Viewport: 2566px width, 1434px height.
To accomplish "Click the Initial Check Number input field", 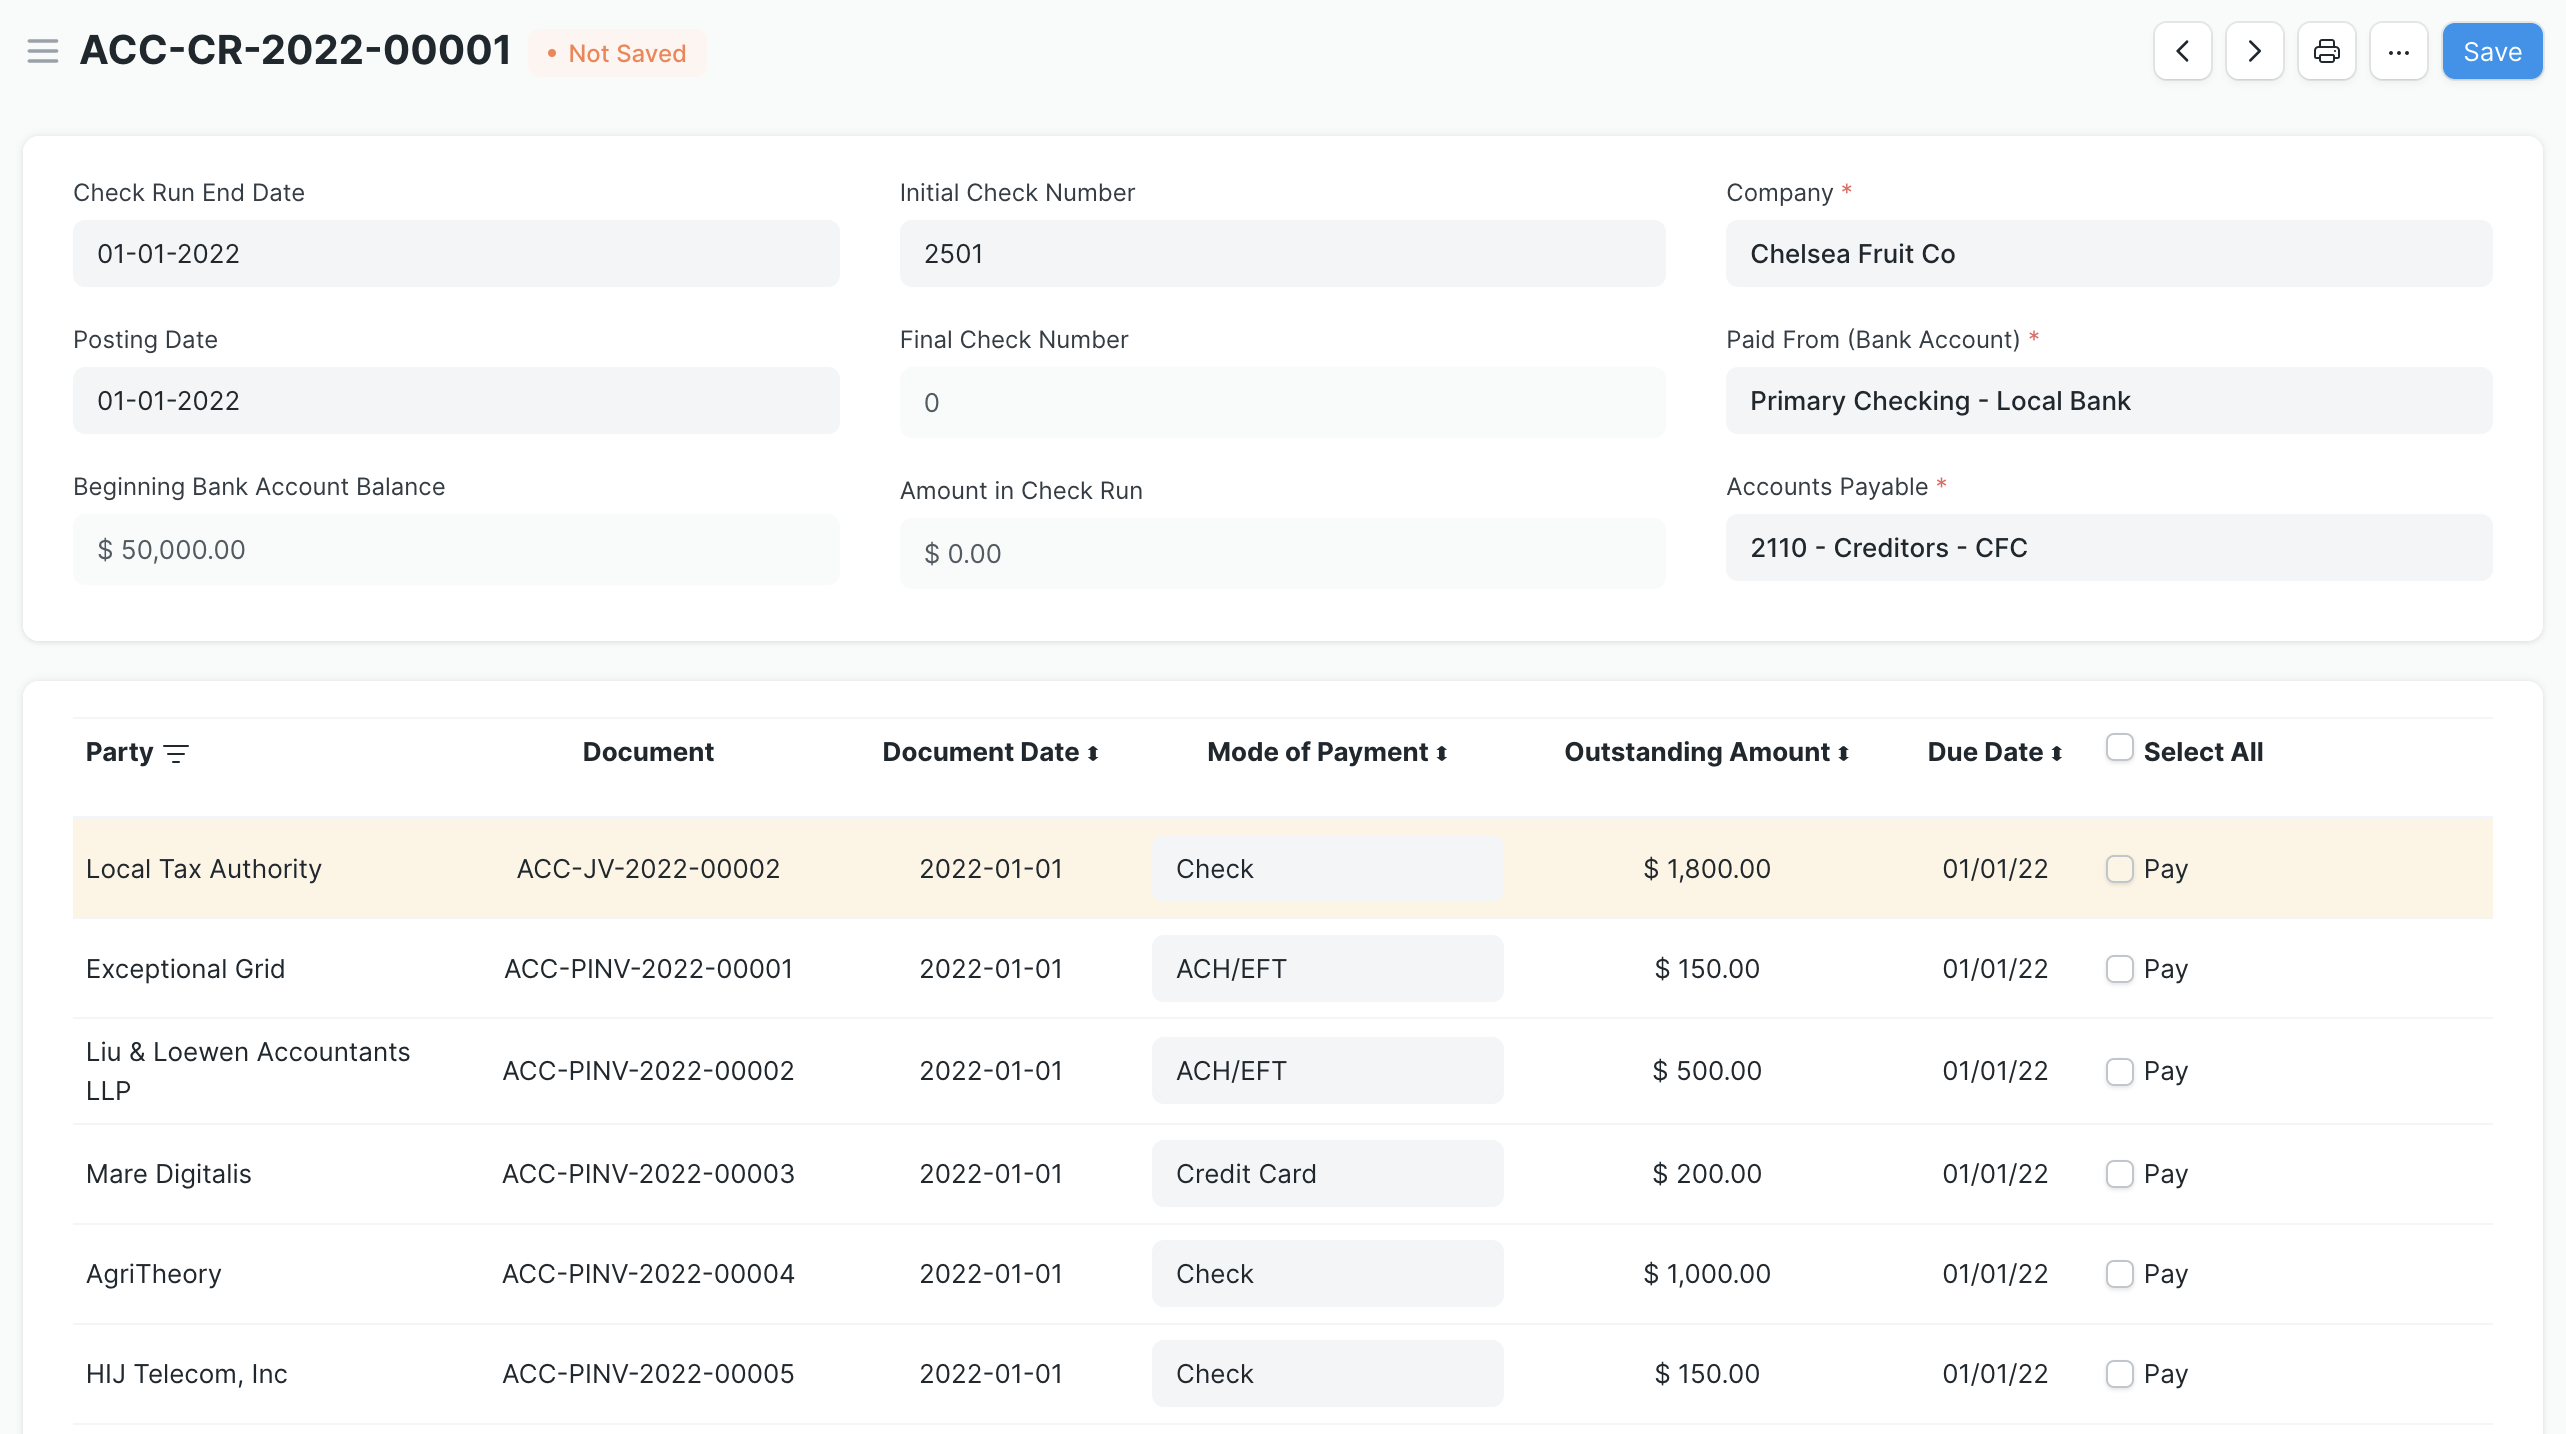I will [x=1281, y=252].
